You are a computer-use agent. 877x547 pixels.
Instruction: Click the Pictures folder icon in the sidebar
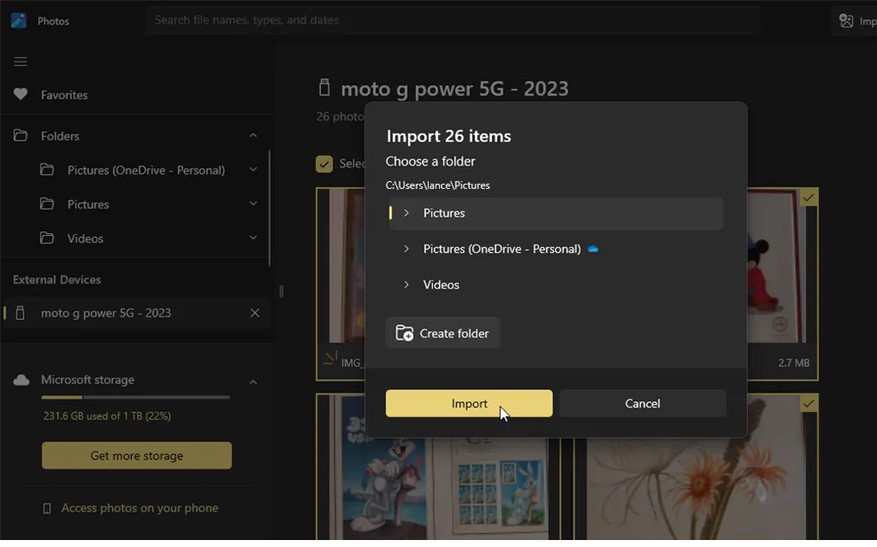(x=47, y=204)
